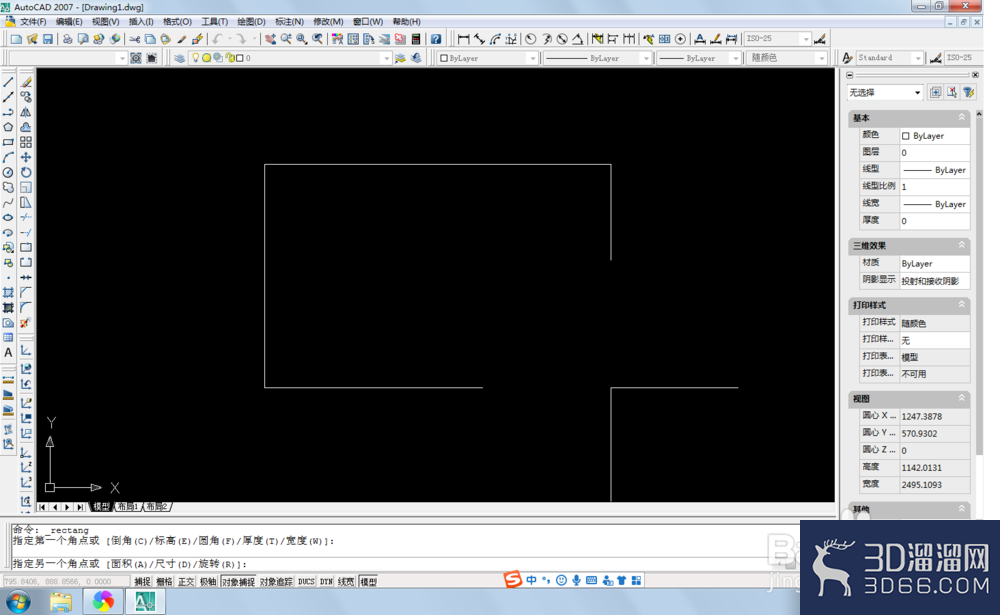Screen dimensions: 1000x615
Task: Collapse the 三维效果 properties section
Action: (x=961, y=245)
